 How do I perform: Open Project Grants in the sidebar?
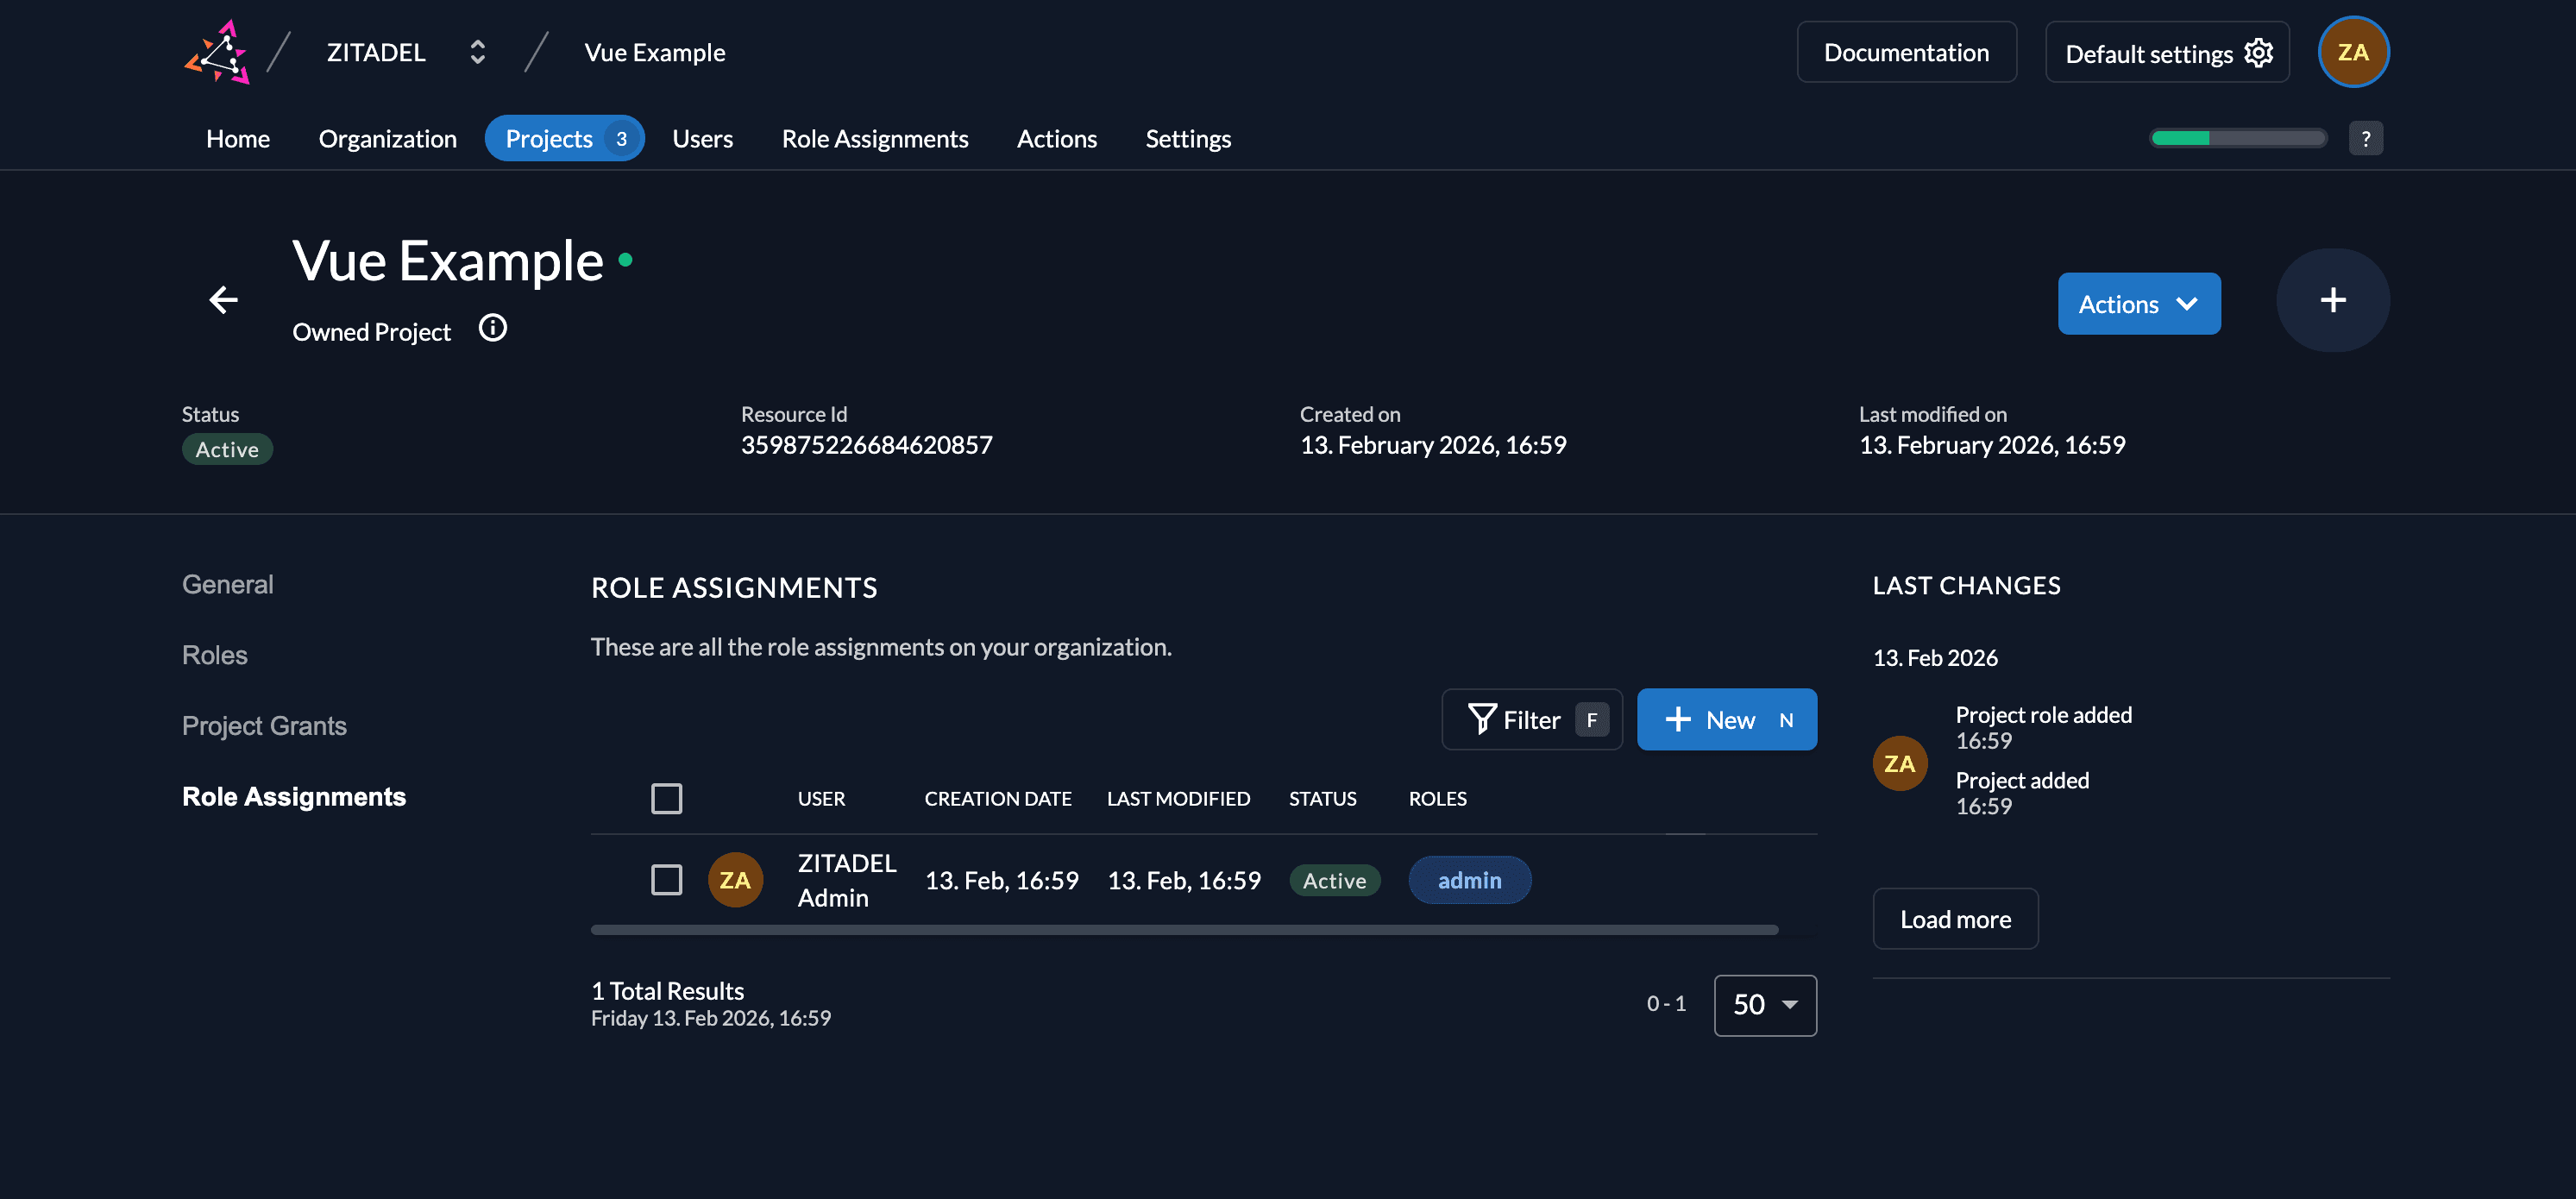click(x=264, y=726)
